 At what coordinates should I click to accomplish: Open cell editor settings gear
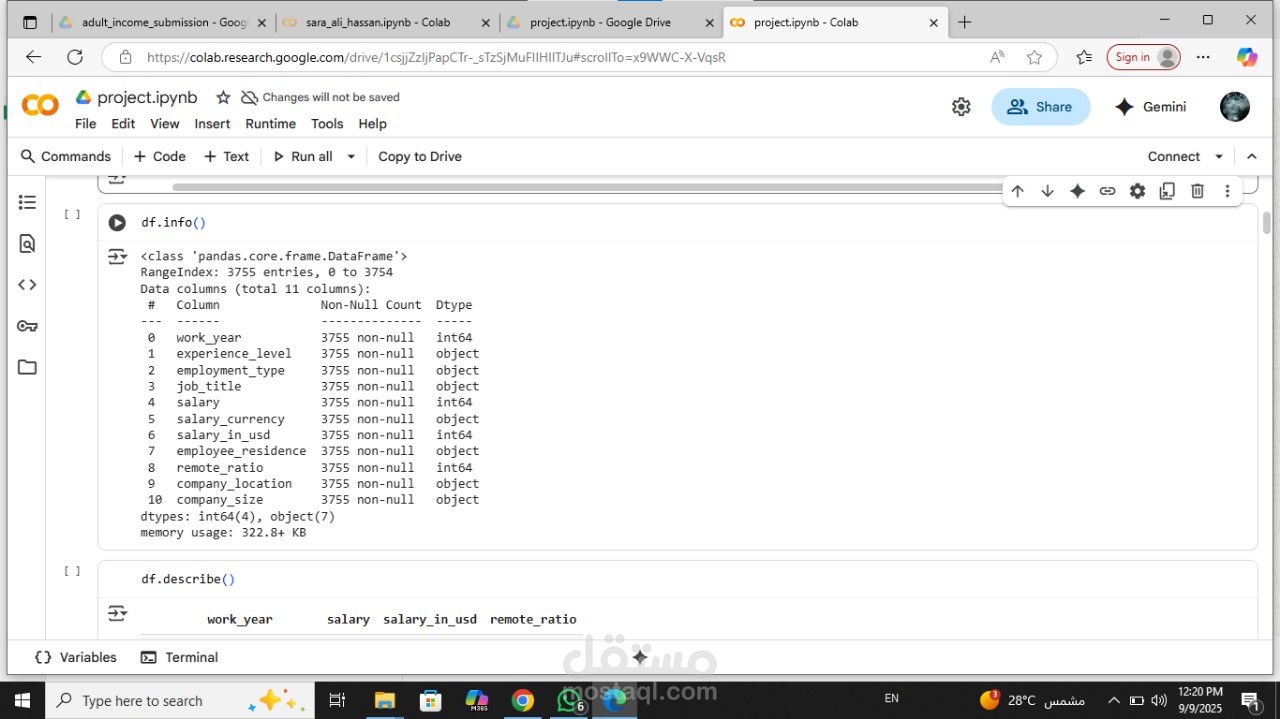point(1137,191)
